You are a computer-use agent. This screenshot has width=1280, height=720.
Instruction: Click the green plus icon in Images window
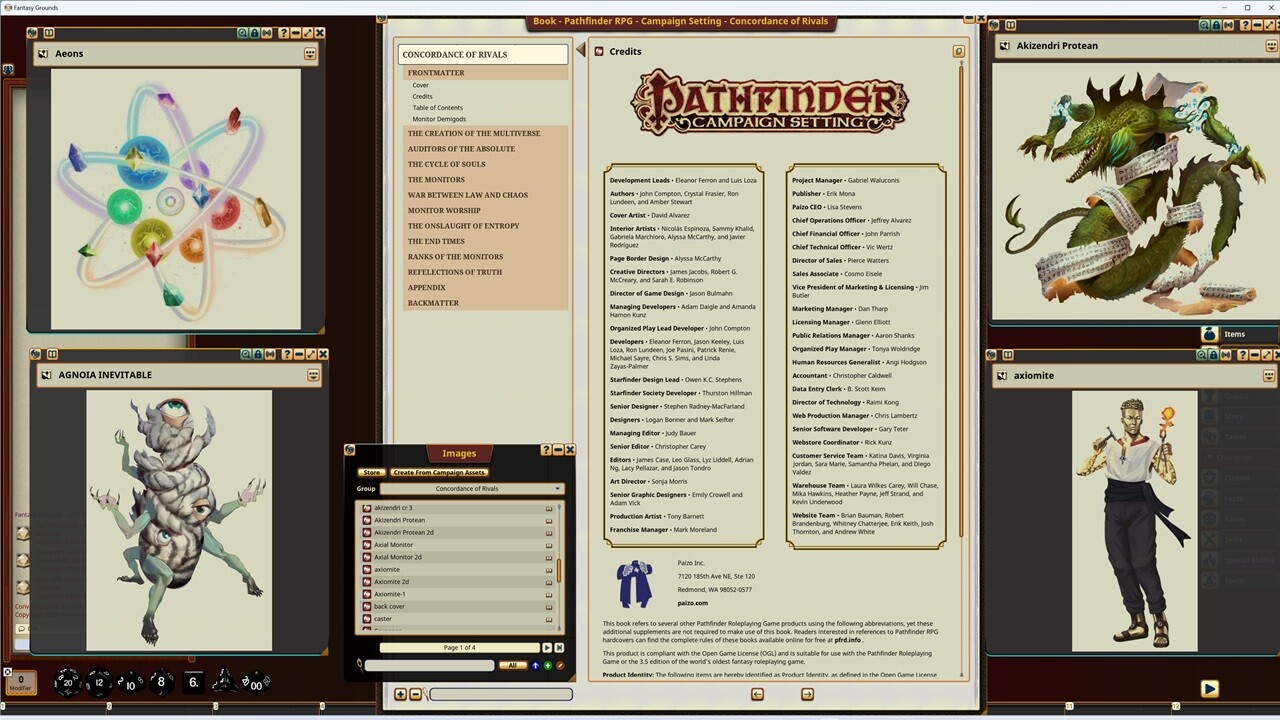tap(547, 666)
